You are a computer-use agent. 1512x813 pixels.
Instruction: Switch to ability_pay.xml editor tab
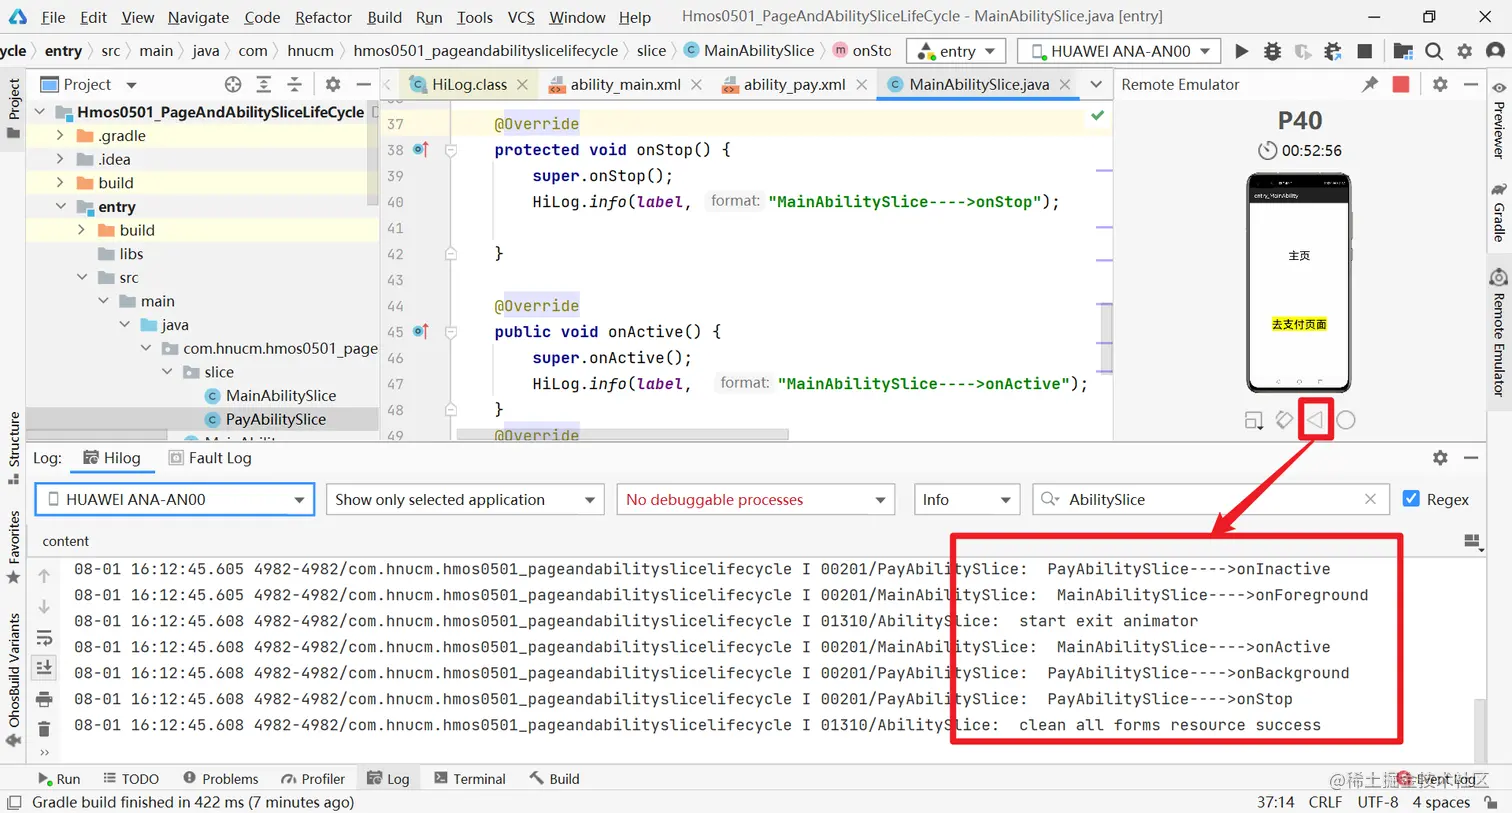[x=794, y=84]
